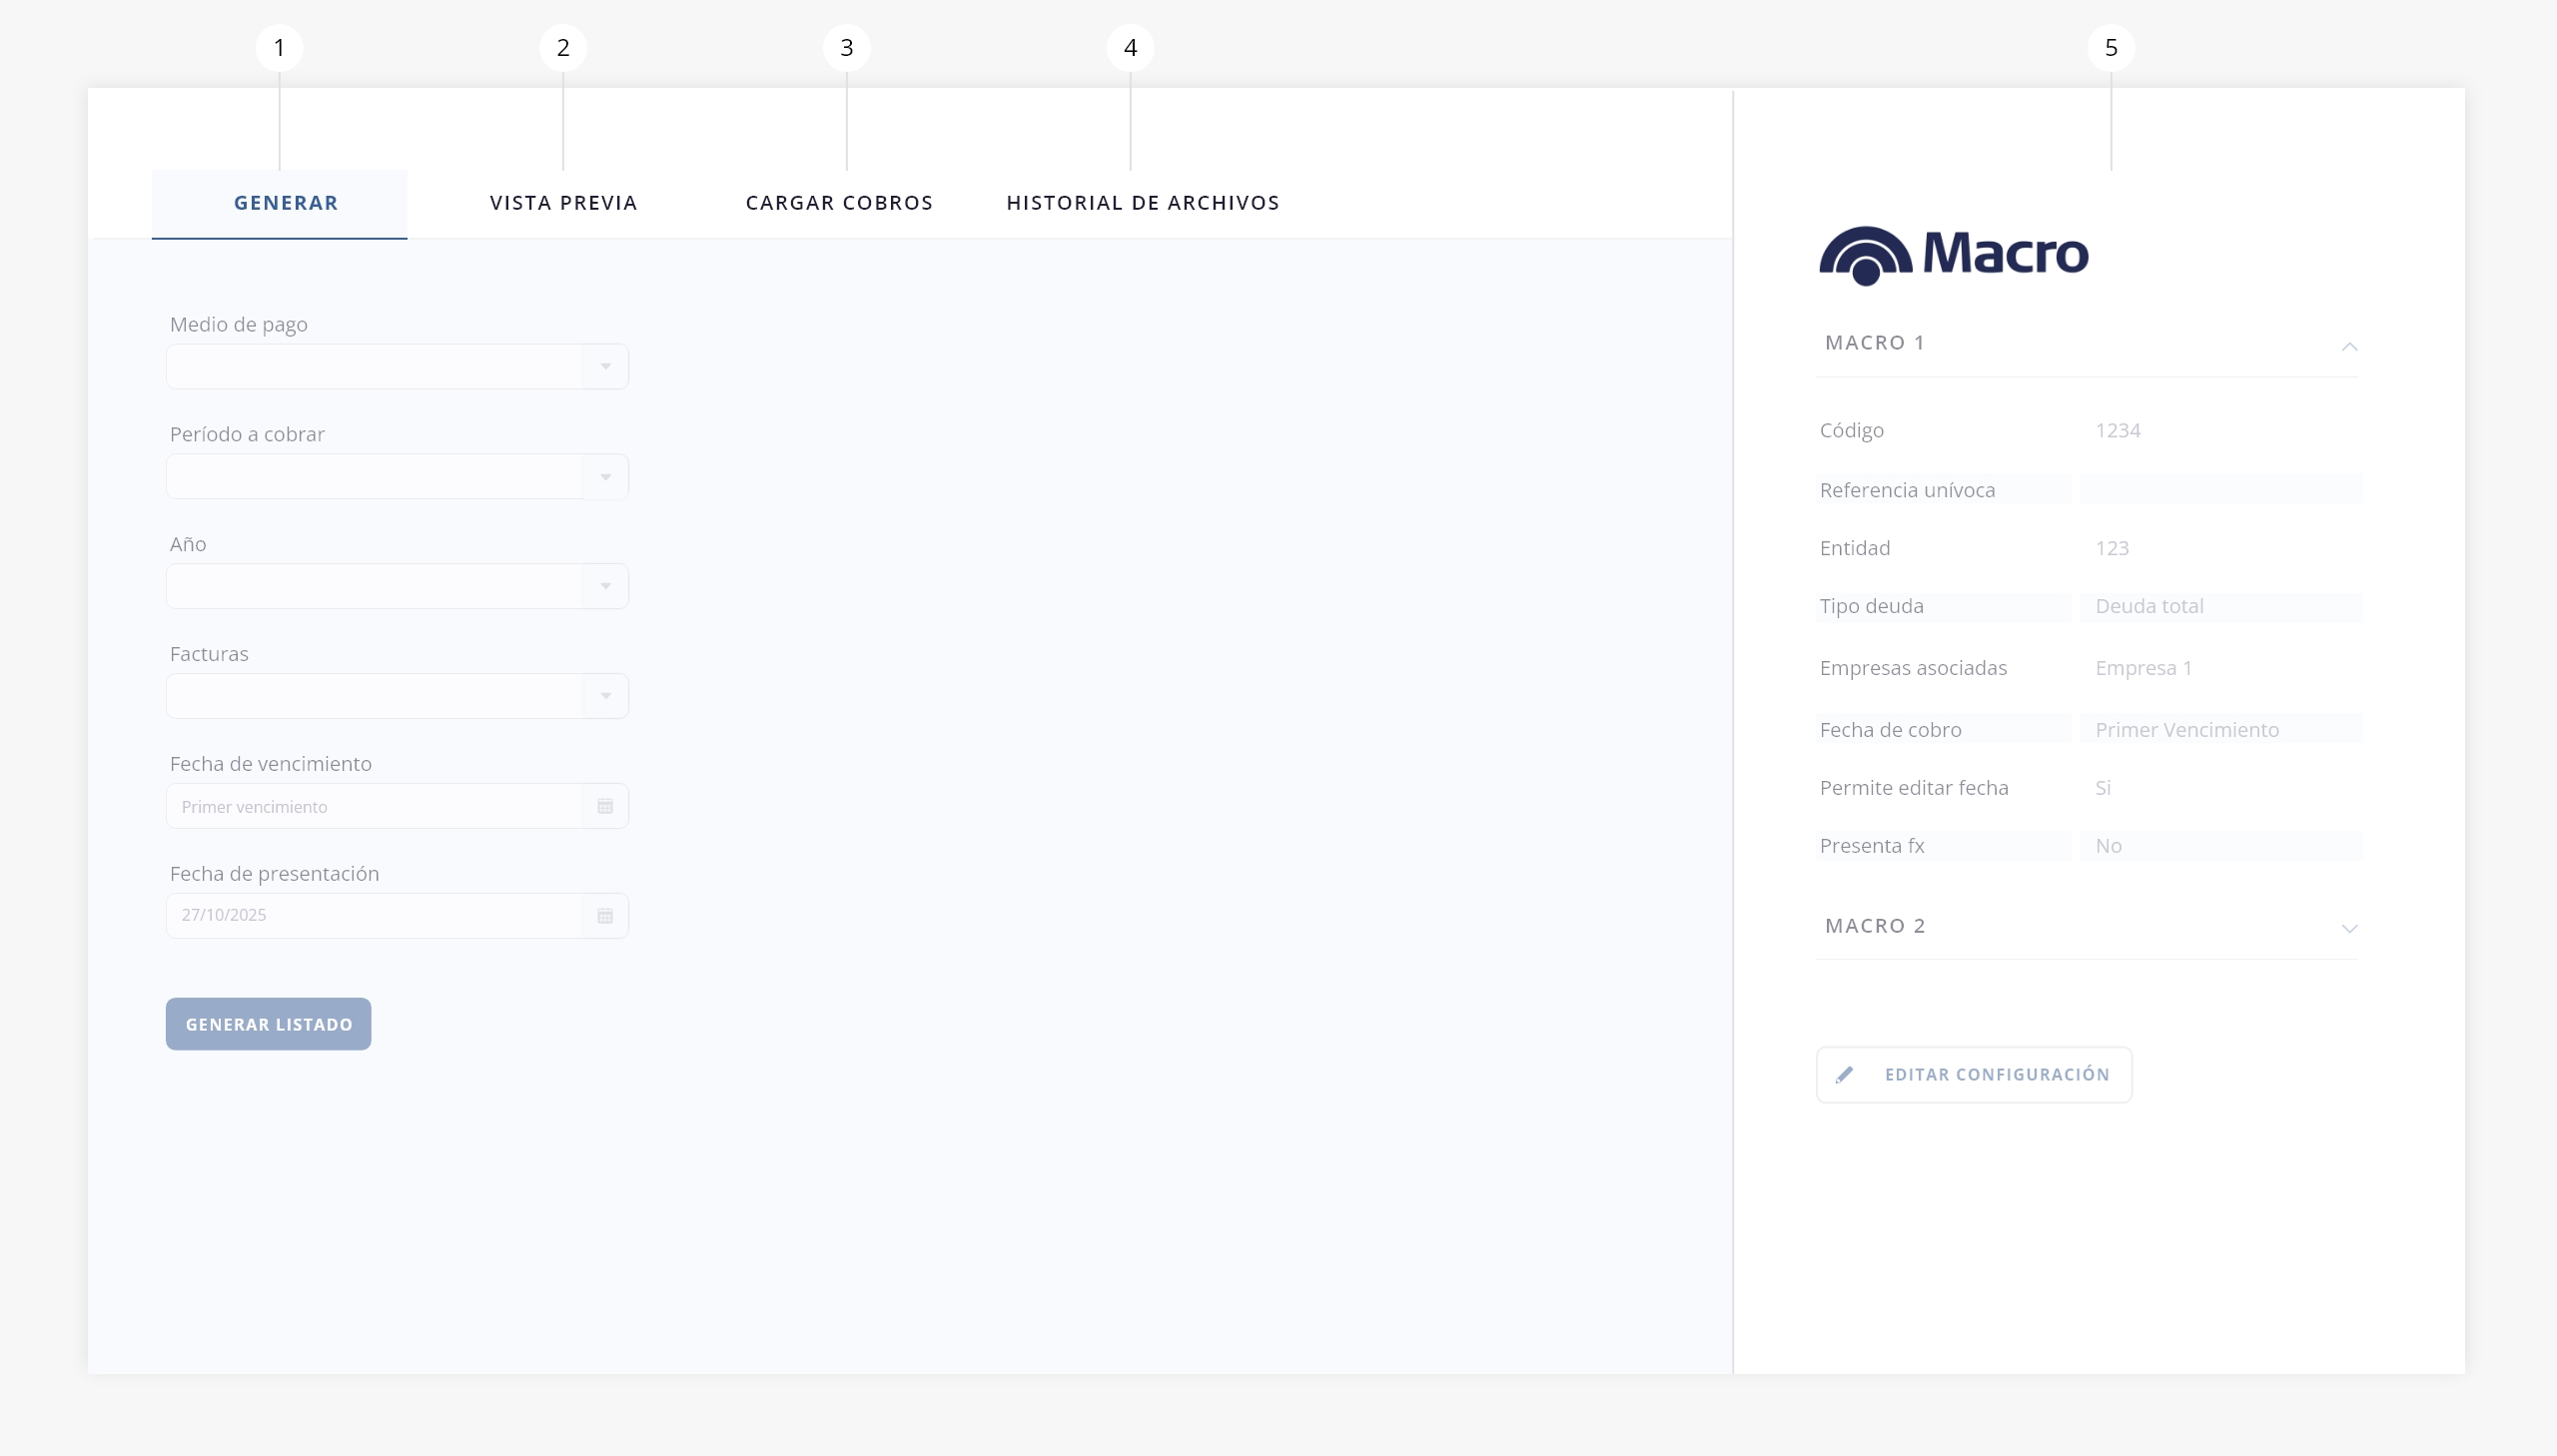Click annotation marker number 5

pos(2111,48)
